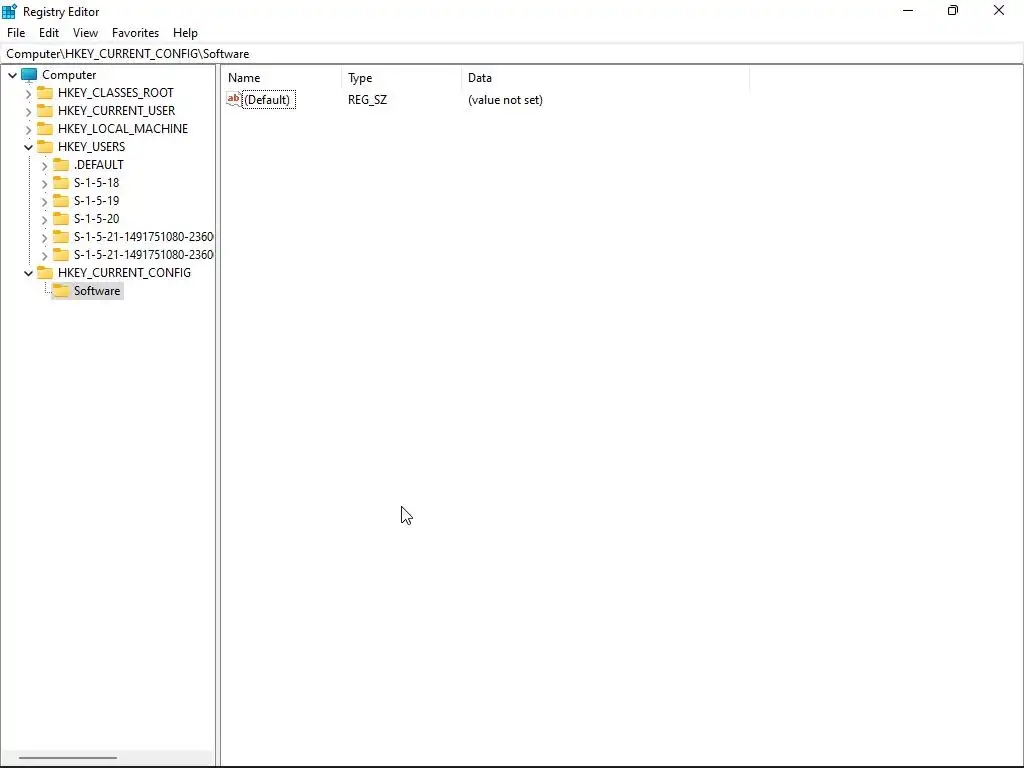Image resolution: width=1024 pixels, height=768 pixels.
Task: Open the Favorites menu
Action: tap(135, 33)
